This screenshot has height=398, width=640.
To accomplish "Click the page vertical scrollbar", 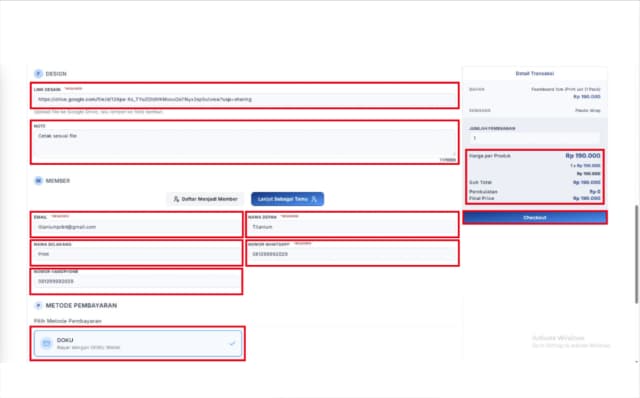I will pos(636,254).
